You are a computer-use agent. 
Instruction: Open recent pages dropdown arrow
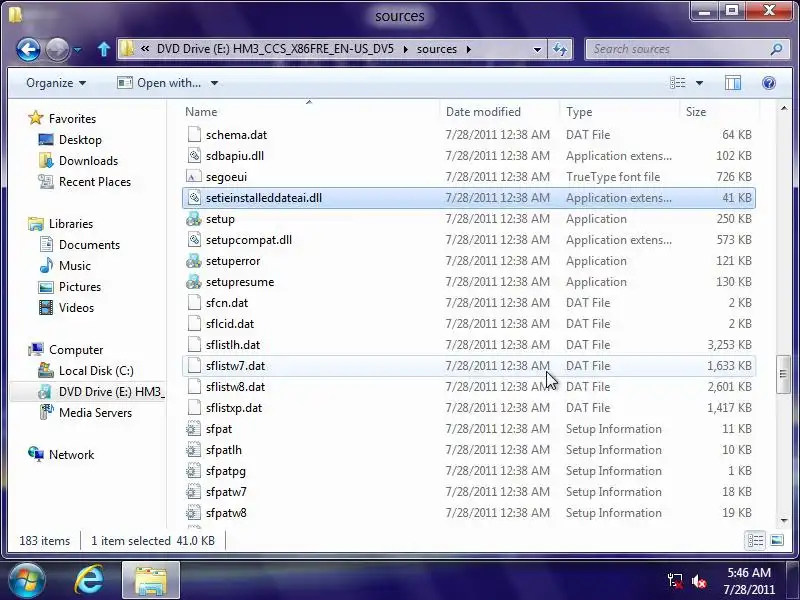click(x=78, y=49)
